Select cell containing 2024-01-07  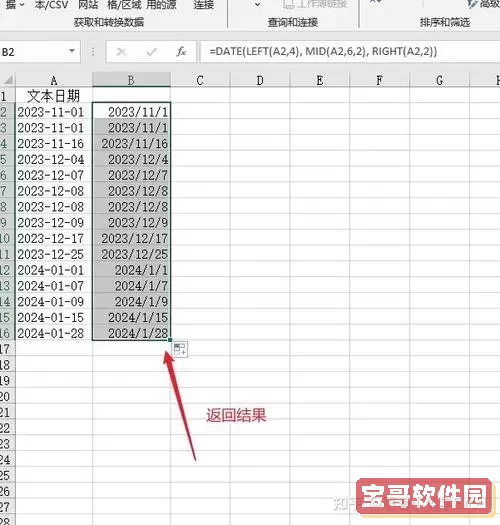click(x=54, y=286)
